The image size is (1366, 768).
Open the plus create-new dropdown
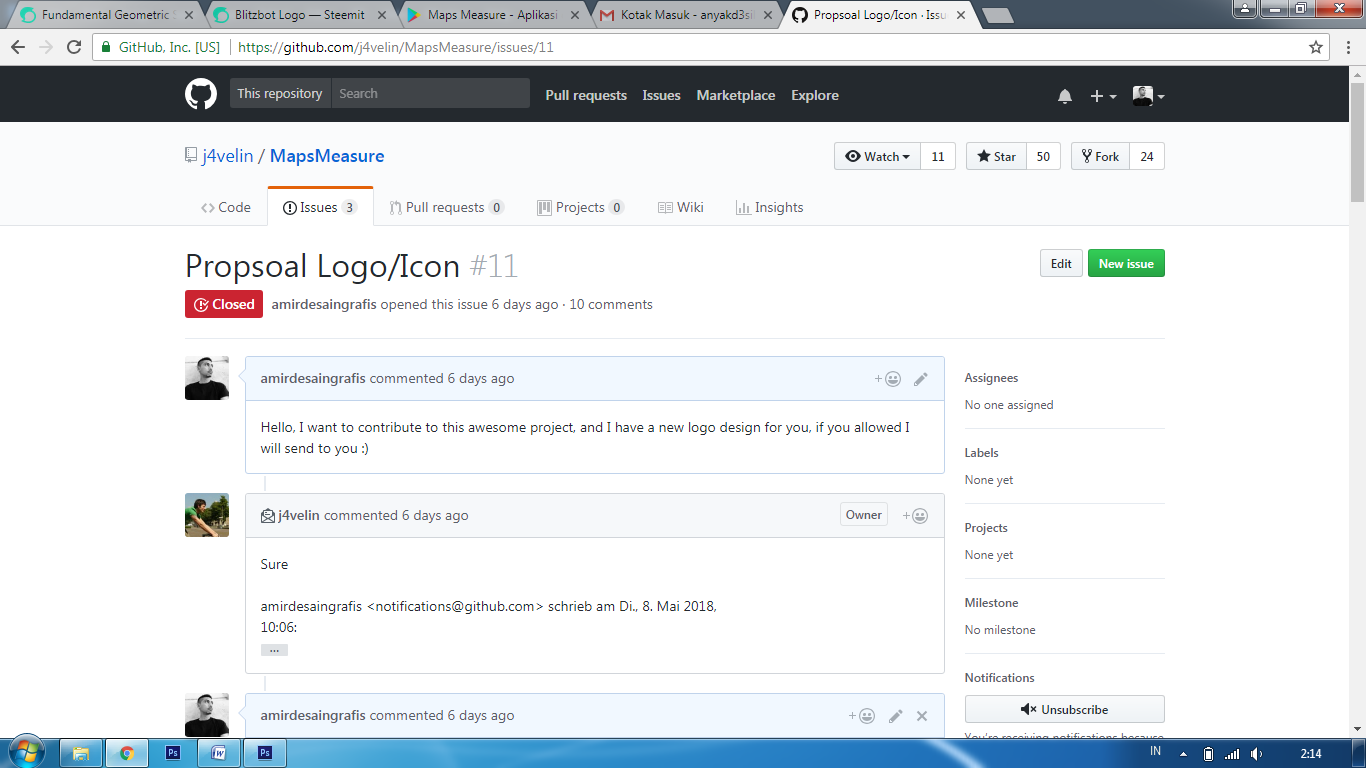click(x=1103, y=96)
